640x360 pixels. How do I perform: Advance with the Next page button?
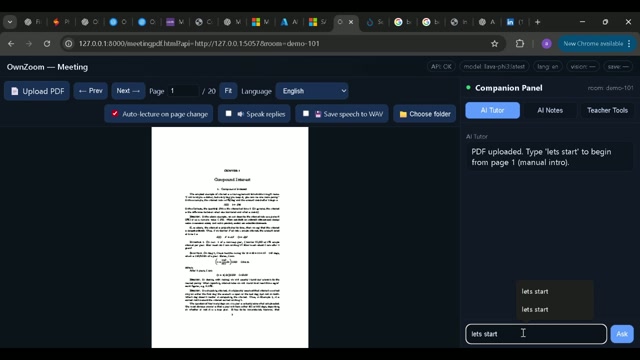tap(128, 91)
